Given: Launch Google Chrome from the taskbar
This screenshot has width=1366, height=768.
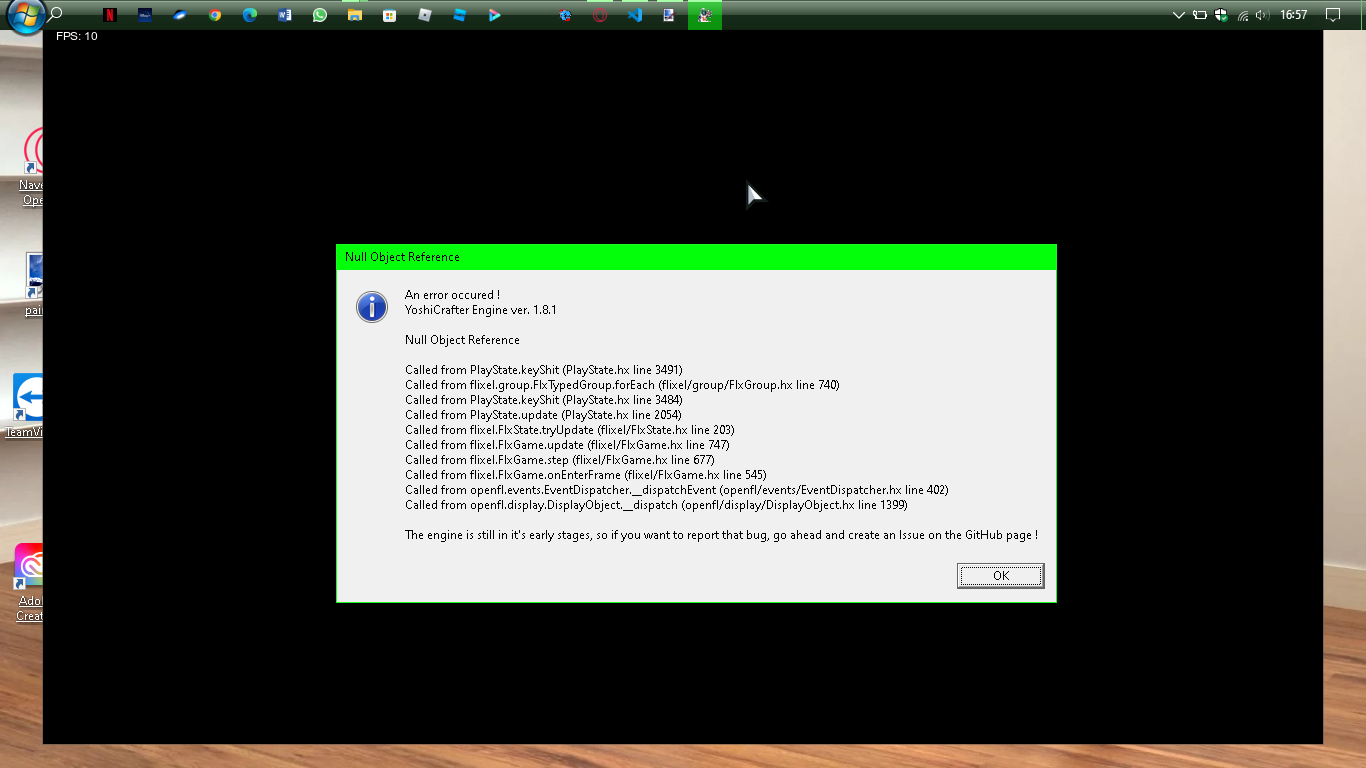Looking at the screenshot, I should (215, 15).
